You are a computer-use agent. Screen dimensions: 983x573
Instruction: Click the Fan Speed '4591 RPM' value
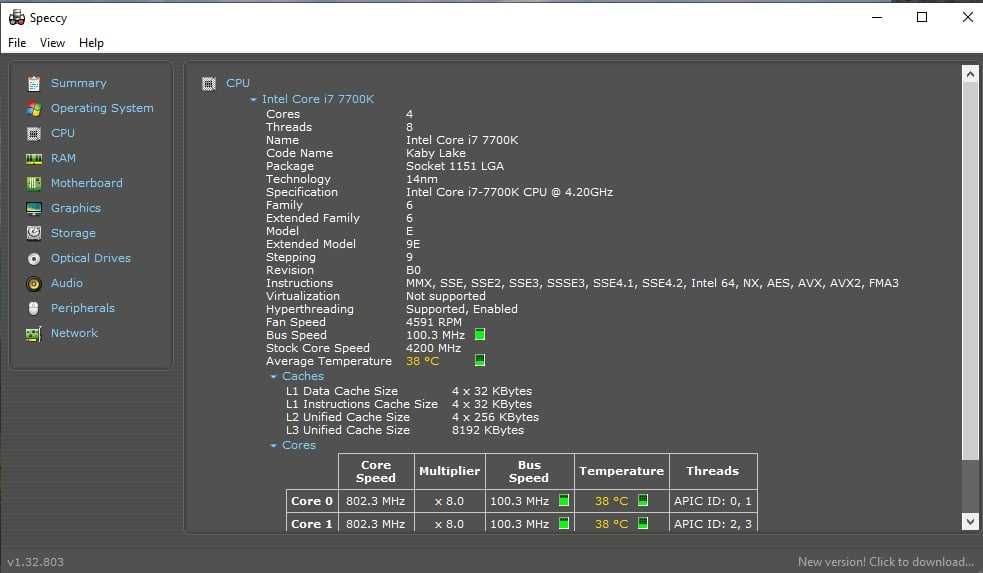(x=433, y=322)
